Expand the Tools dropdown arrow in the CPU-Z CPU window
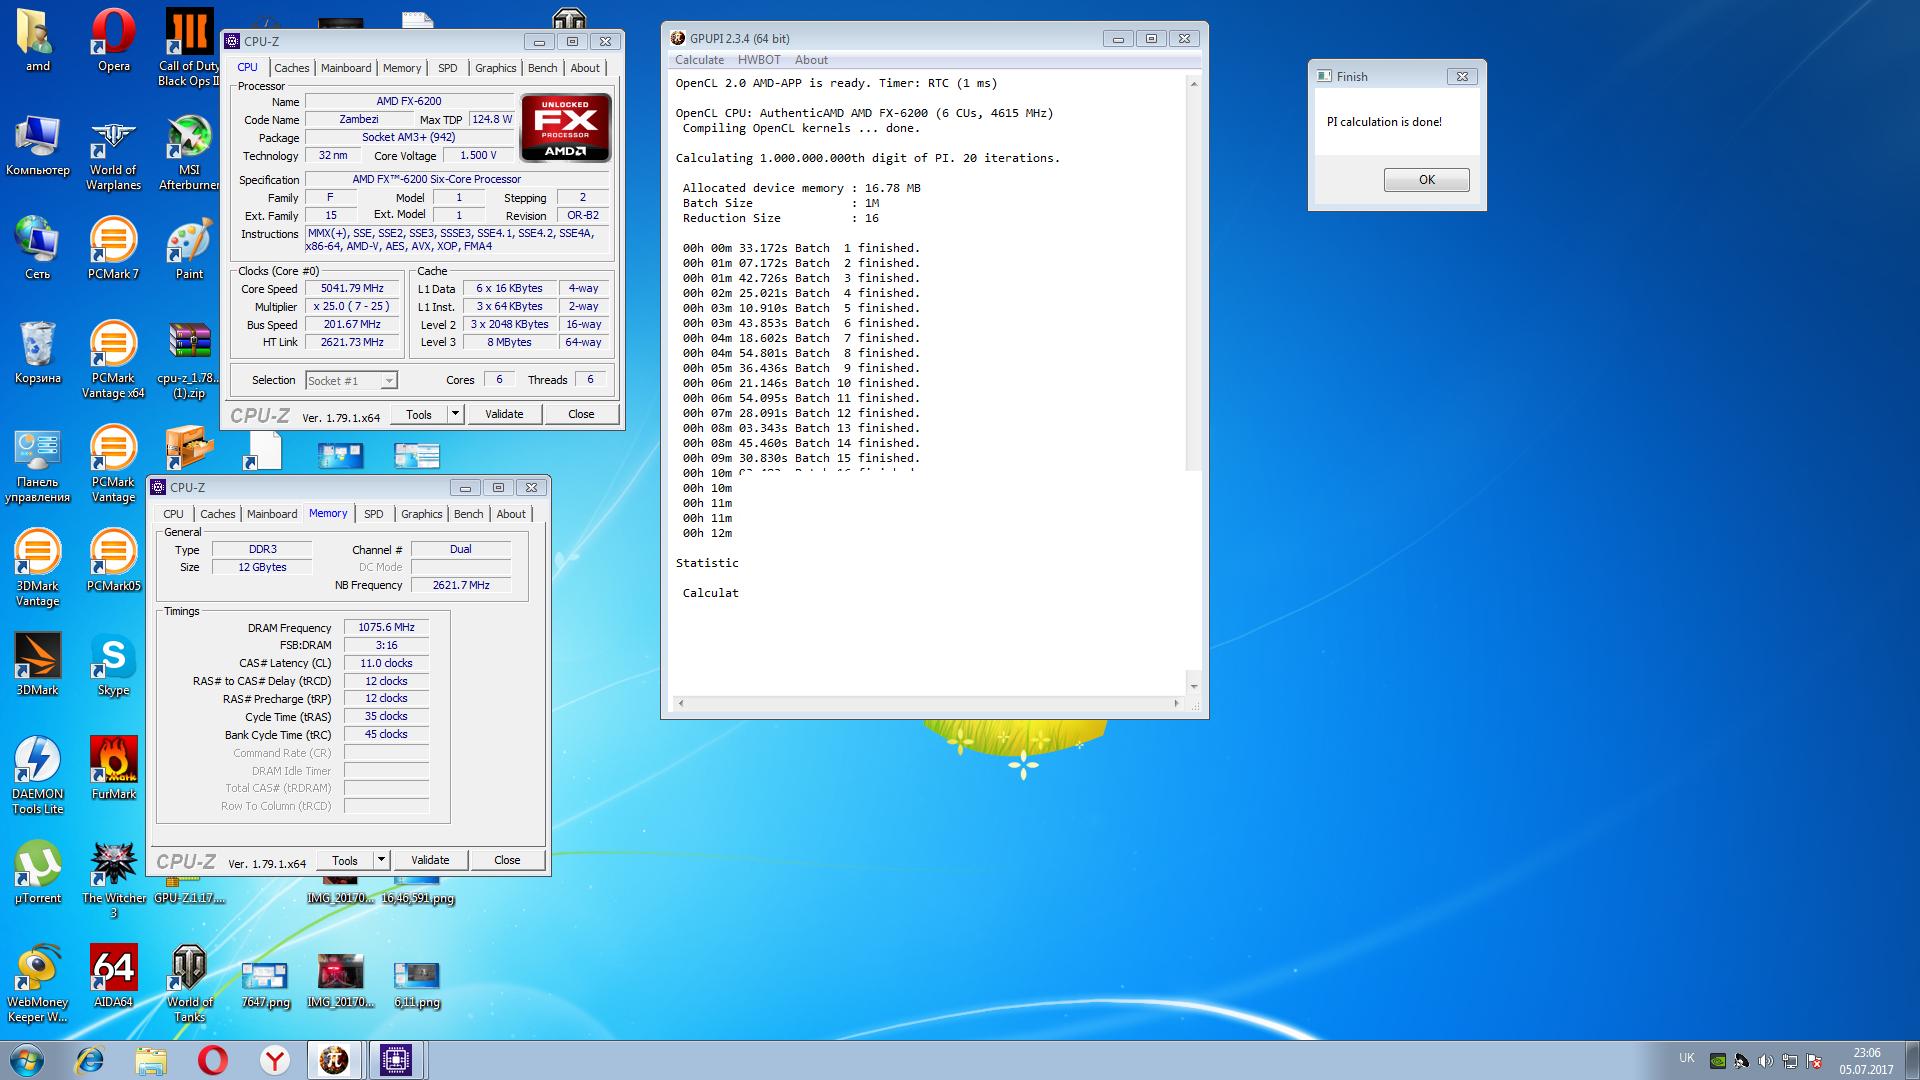Screen dimensions: 1920x1080 [455, 414]
